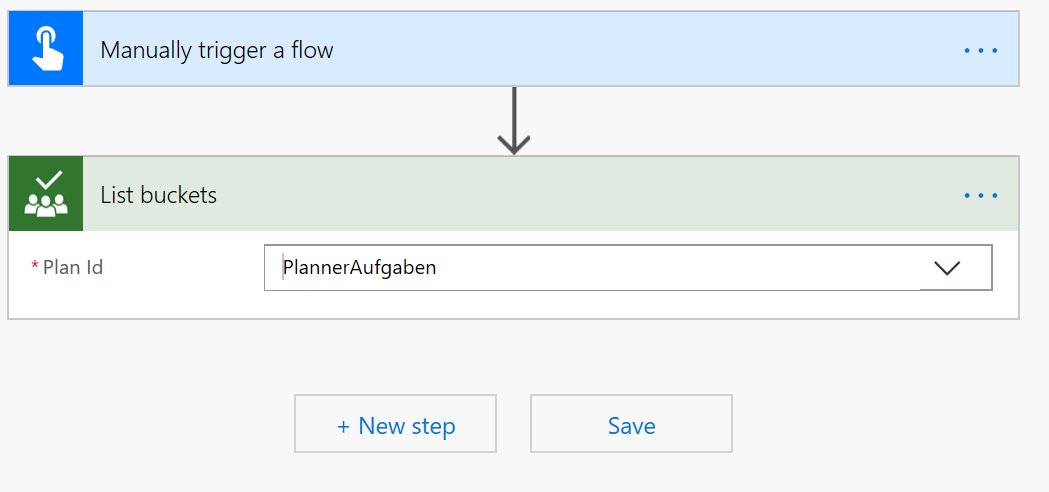Click the Plan Id field label
The height and width of the screenshot is (492, 1049).
pyautogui.click(x=73, y=267)
